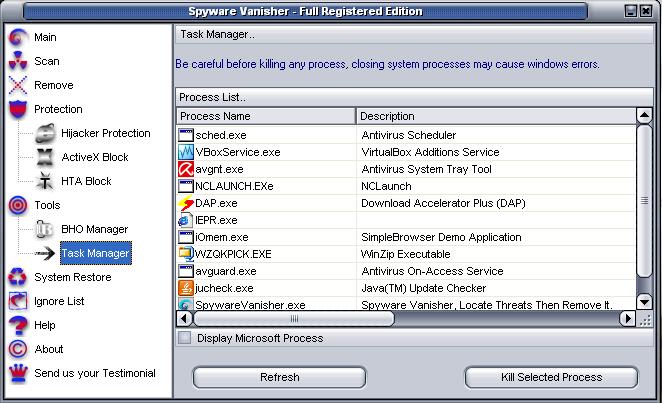This screenshot has height=403, width=662.
Task: Click the Hijacker Protection icon
Action: (x=45, y=133)
